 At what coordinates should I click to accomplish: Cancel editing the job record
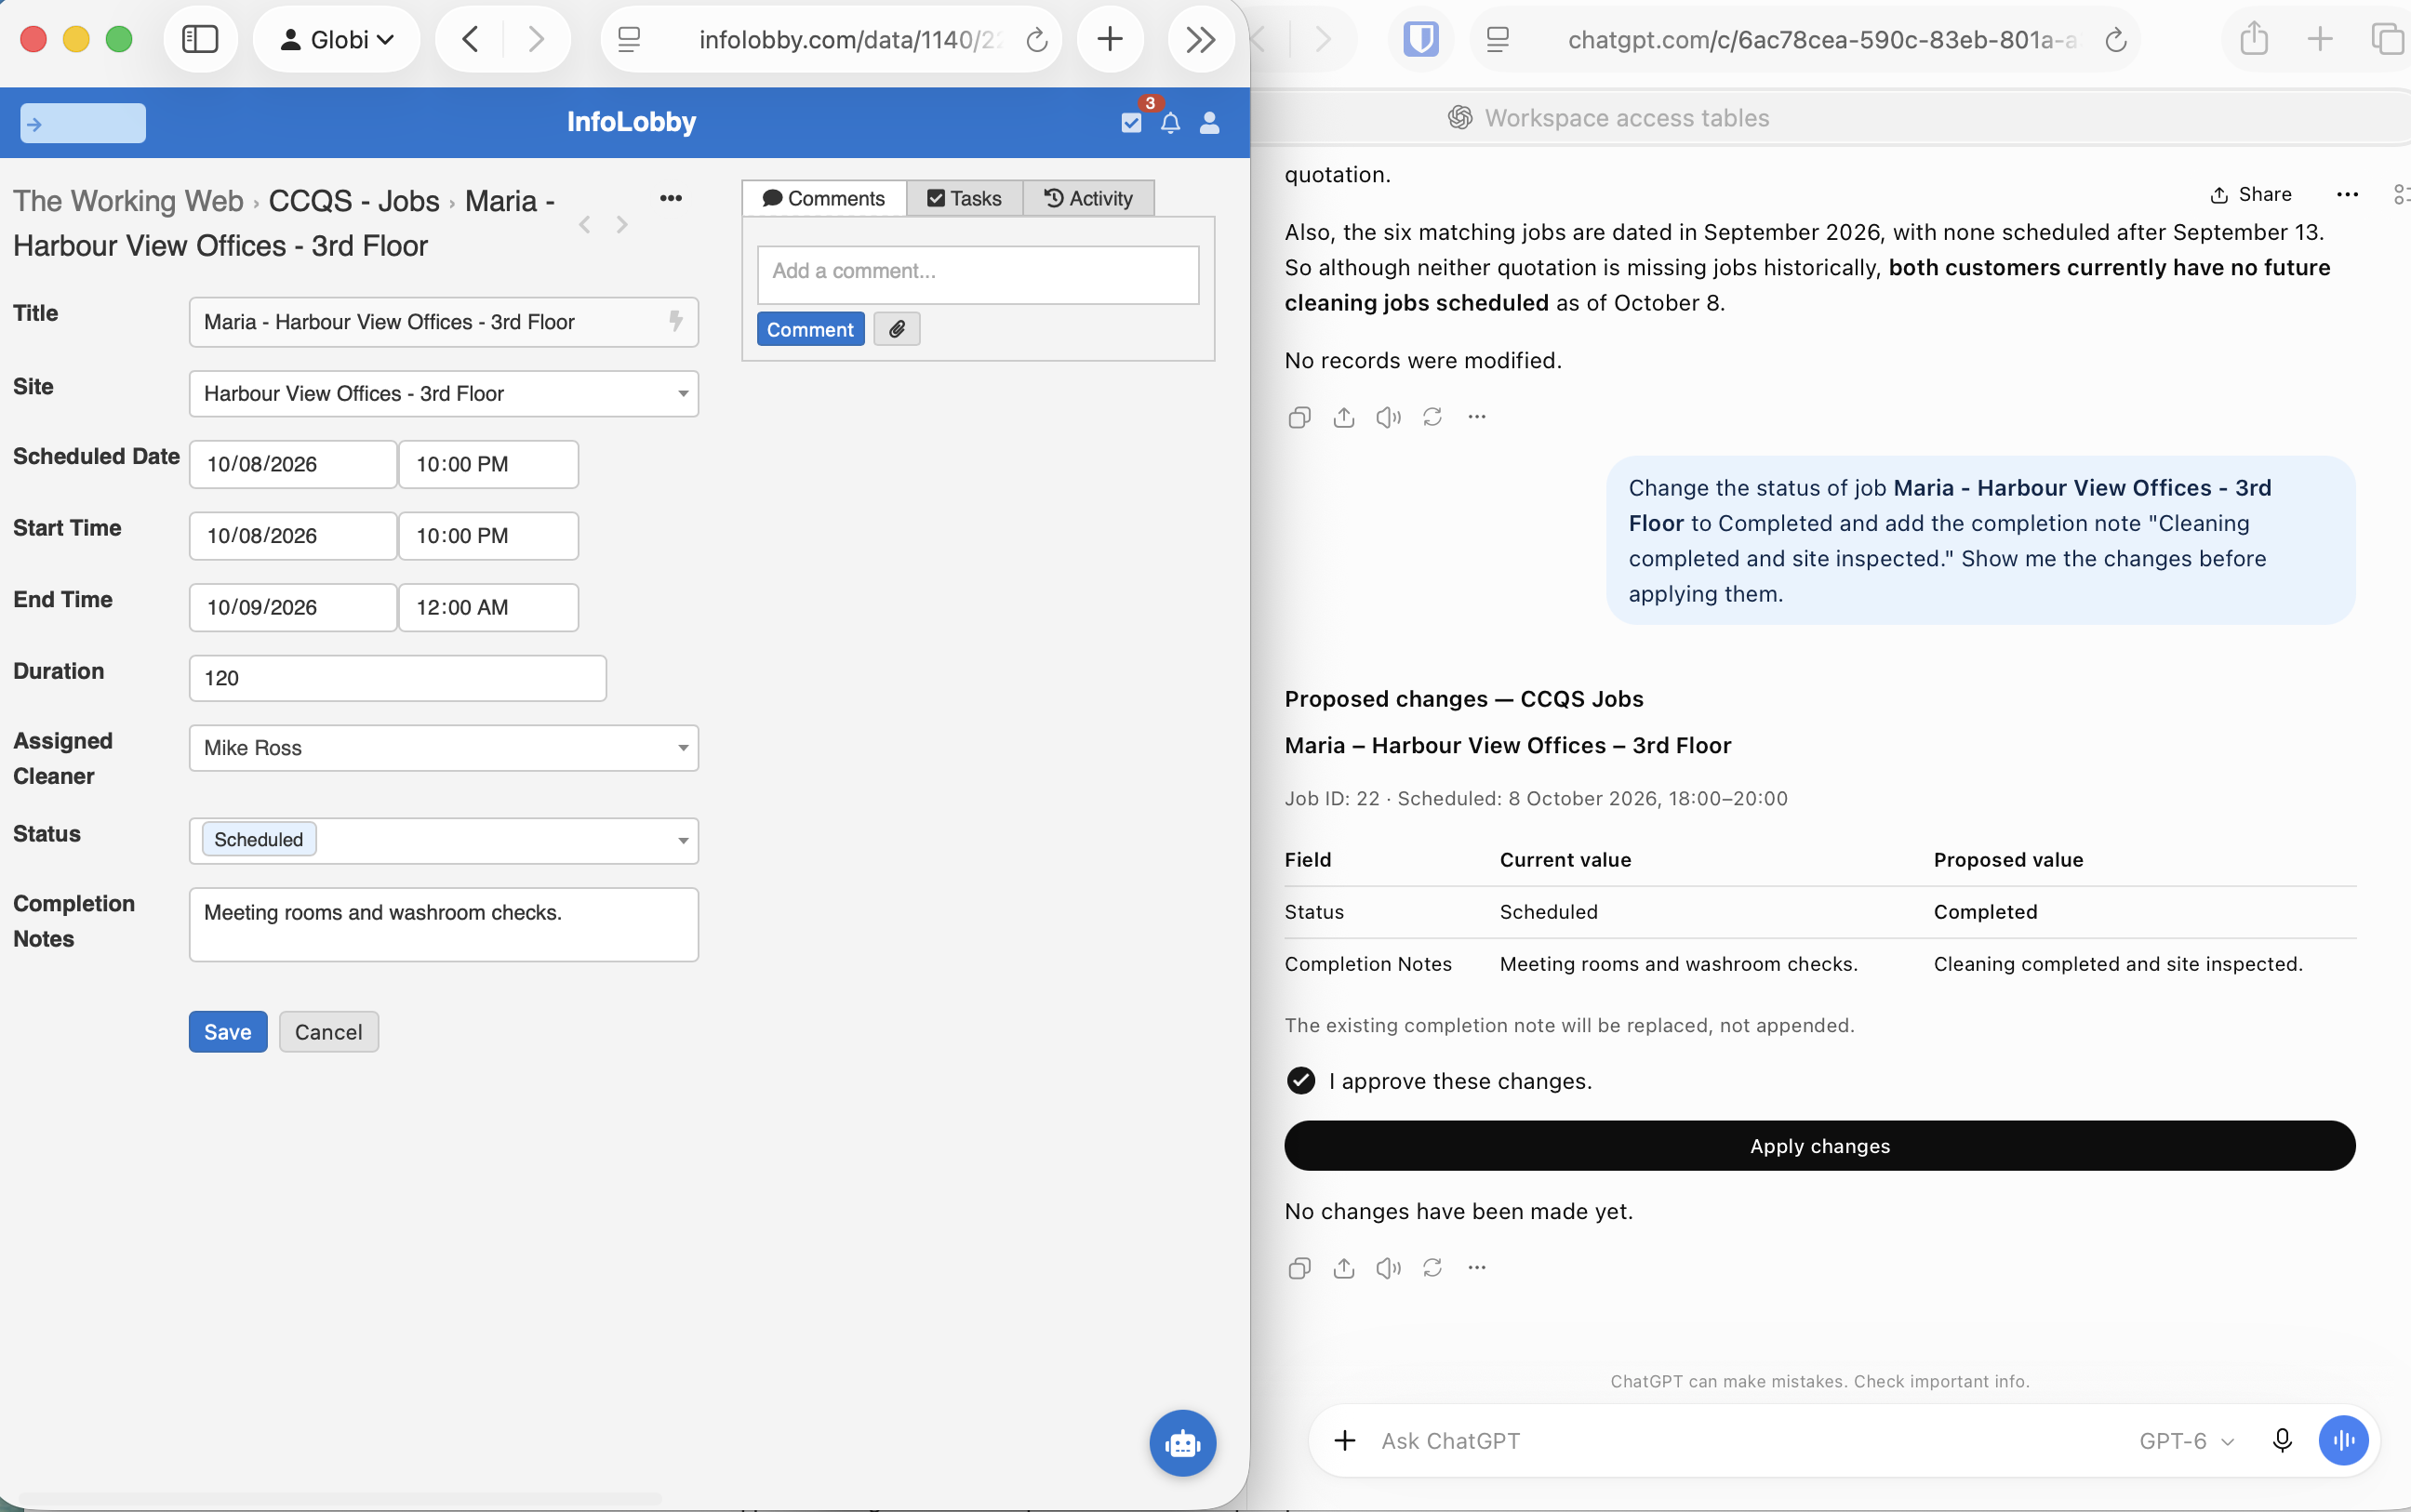click(329, 1032)
